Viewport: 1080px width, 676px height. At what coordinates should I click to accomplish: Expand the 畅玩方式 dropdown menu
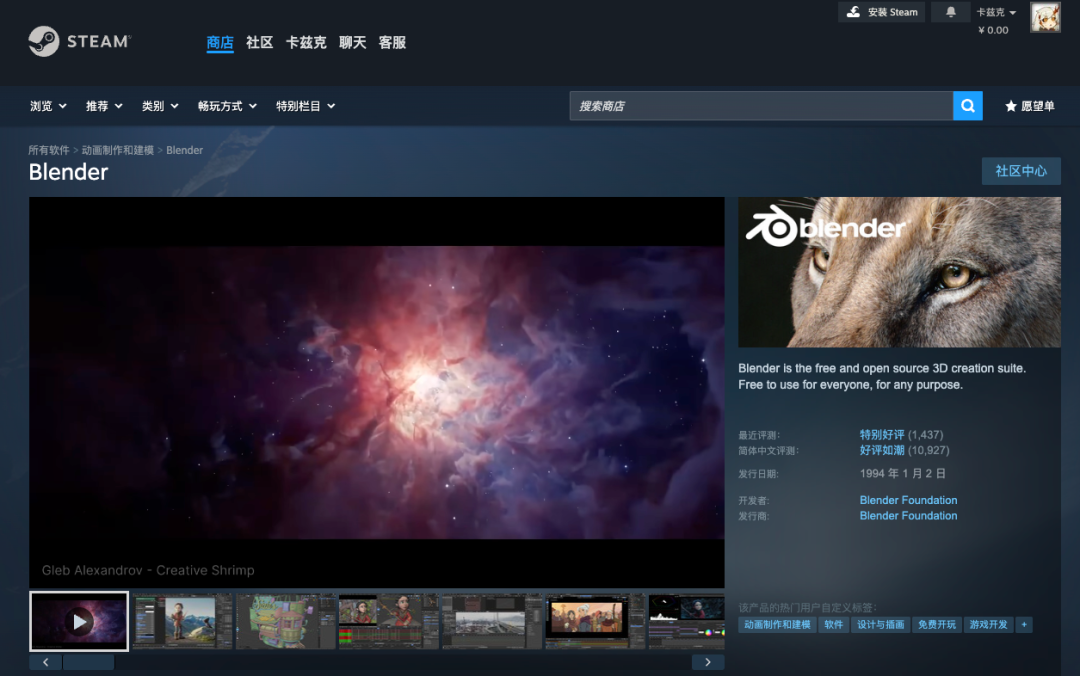point(227,106)
